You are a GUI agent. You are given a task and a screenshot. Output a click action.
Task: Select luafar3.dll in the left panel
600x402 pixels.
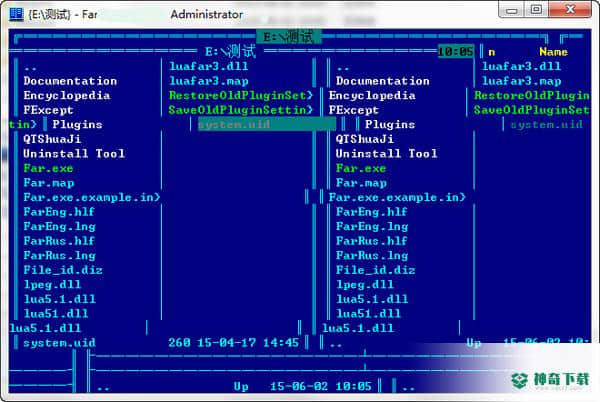click(209, 67)
